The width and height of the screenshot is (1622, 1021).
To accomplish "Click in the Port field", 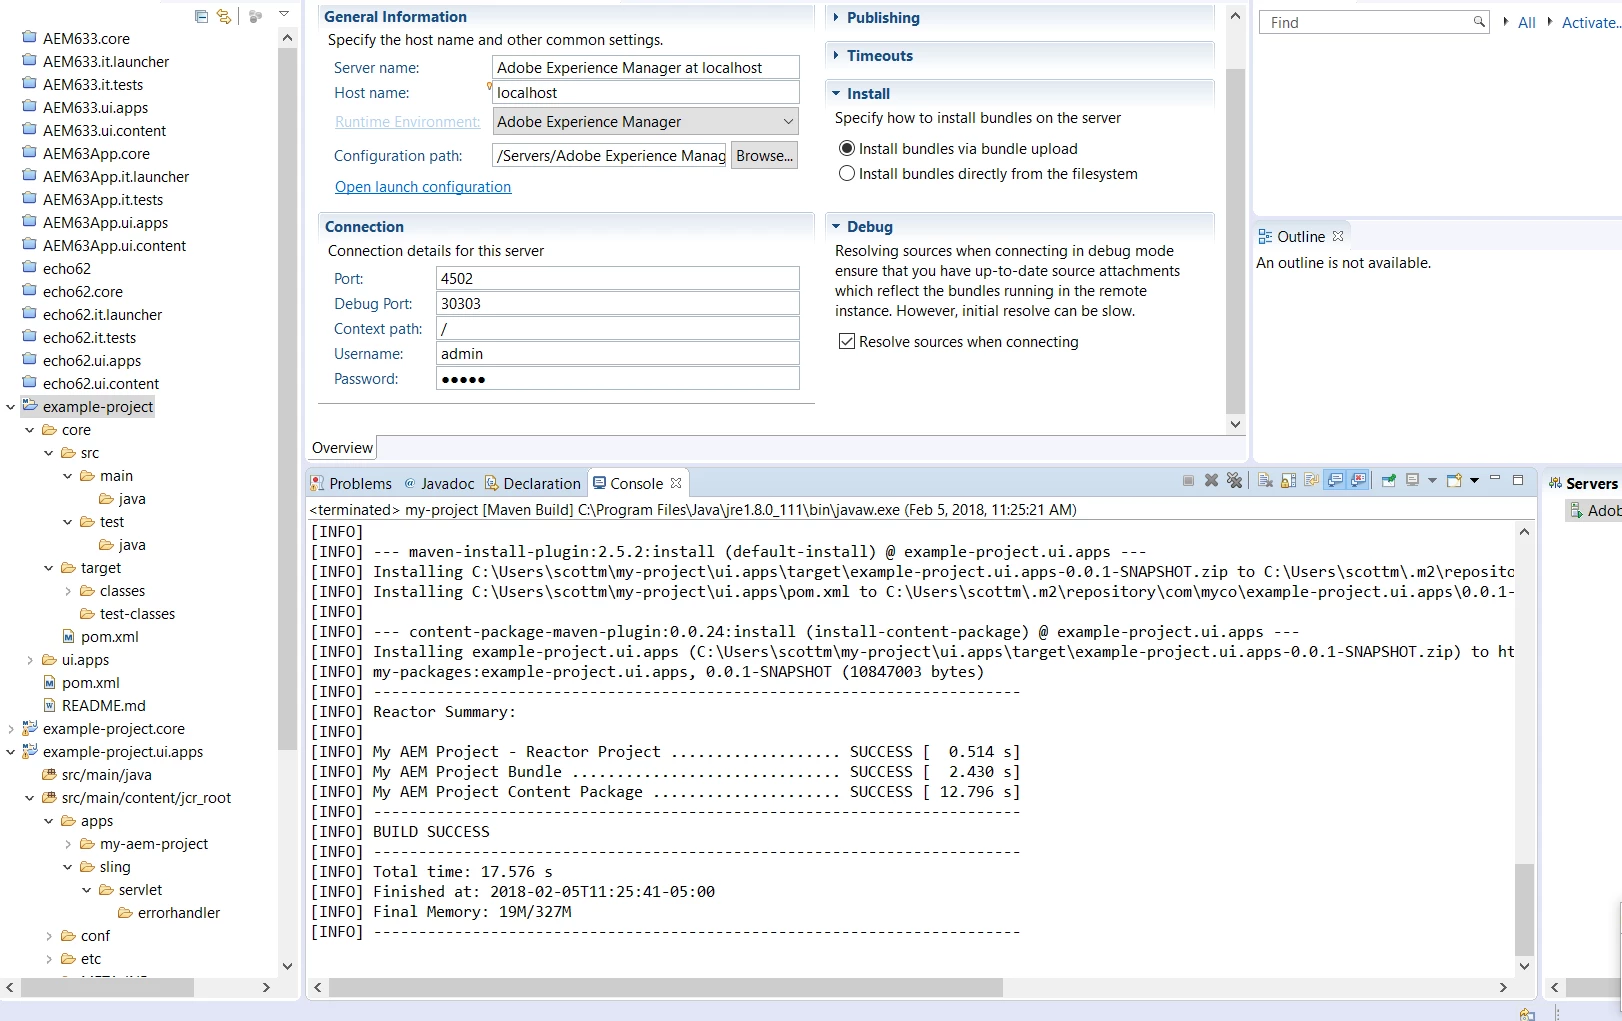I will click(617, 278).
